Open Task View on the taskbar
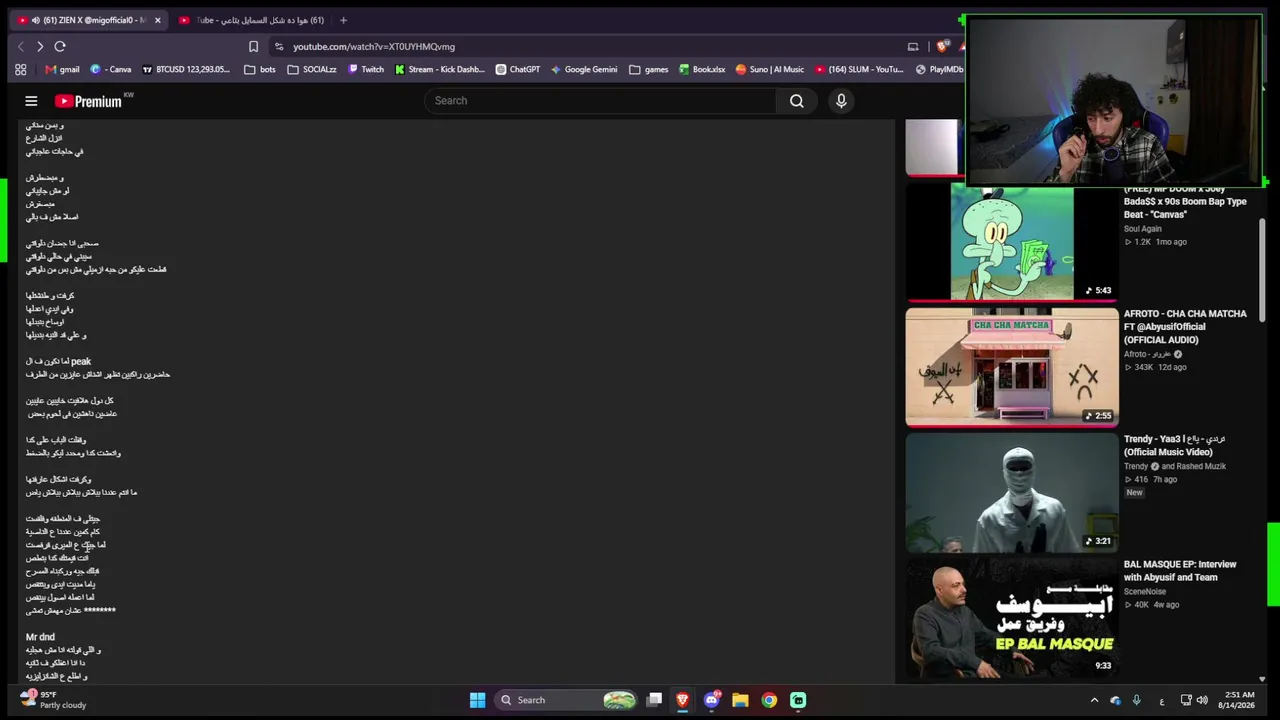 point(654,700)
